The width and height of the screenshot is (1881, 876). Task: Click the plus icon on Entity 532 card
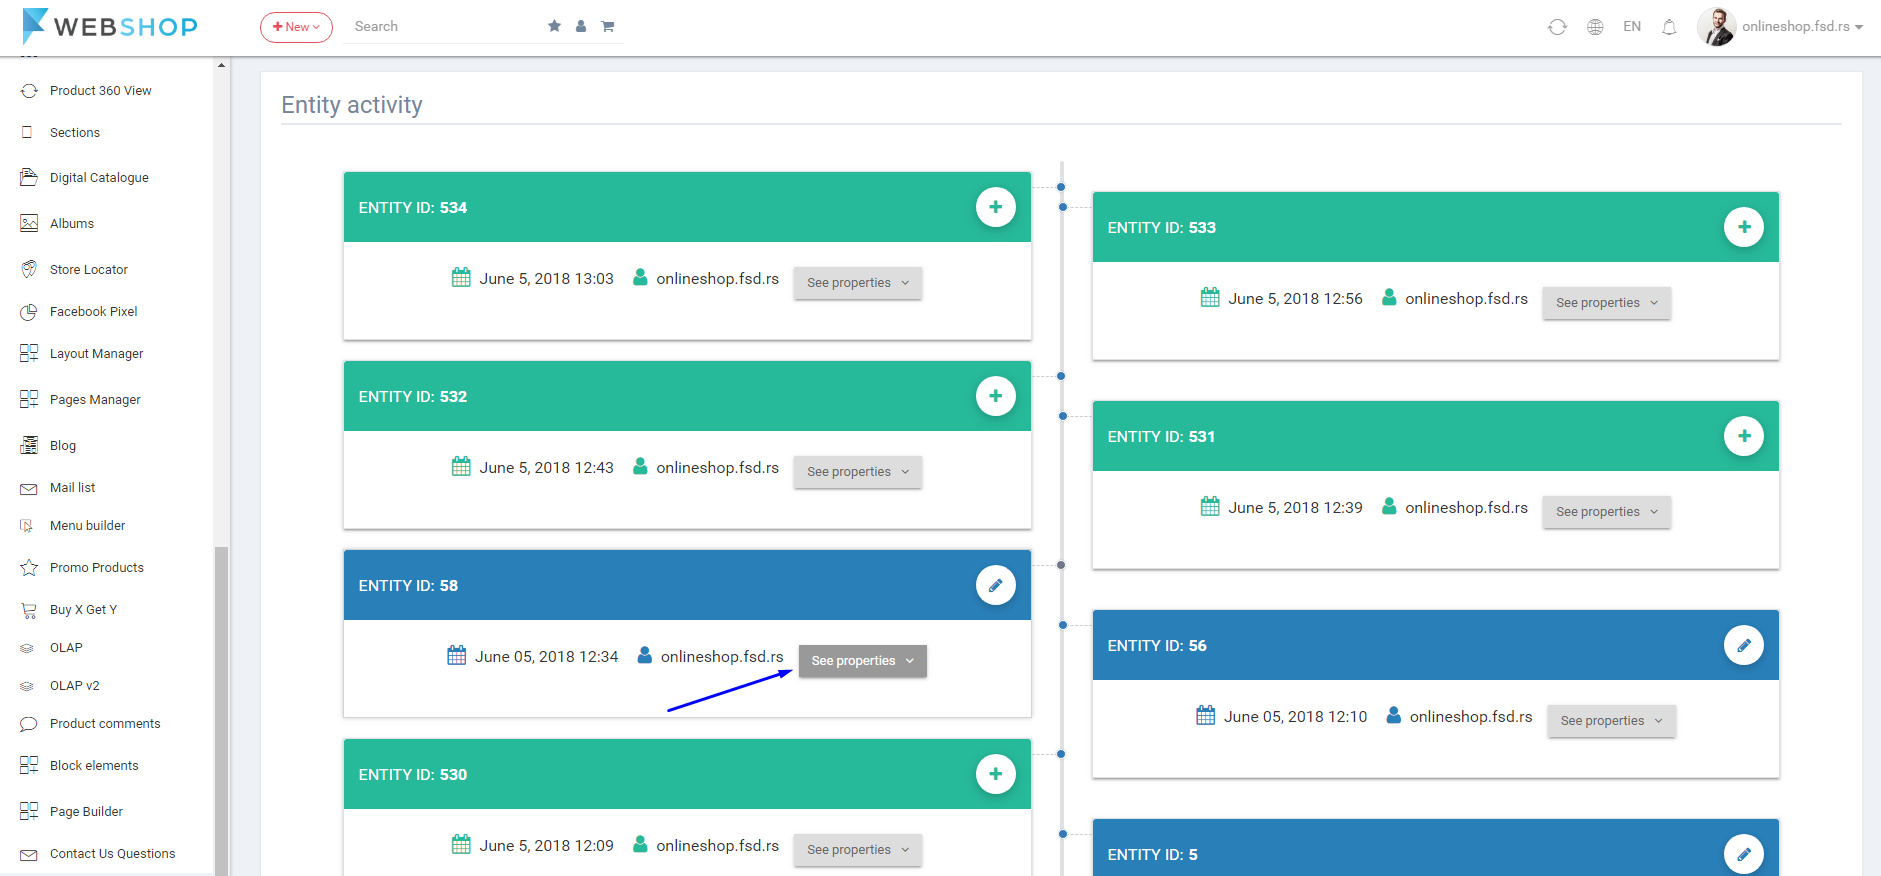995,396
